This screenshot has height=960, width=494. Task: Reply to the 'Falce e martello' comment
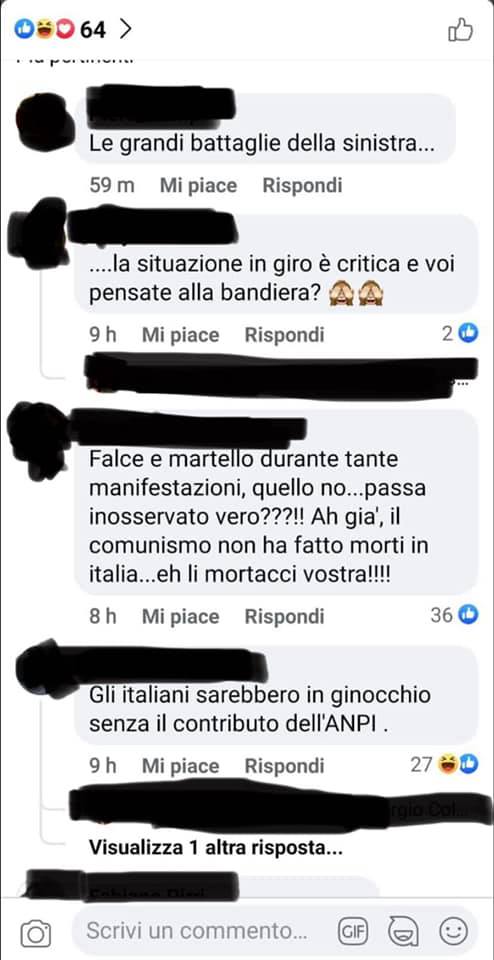coord(285,617)
